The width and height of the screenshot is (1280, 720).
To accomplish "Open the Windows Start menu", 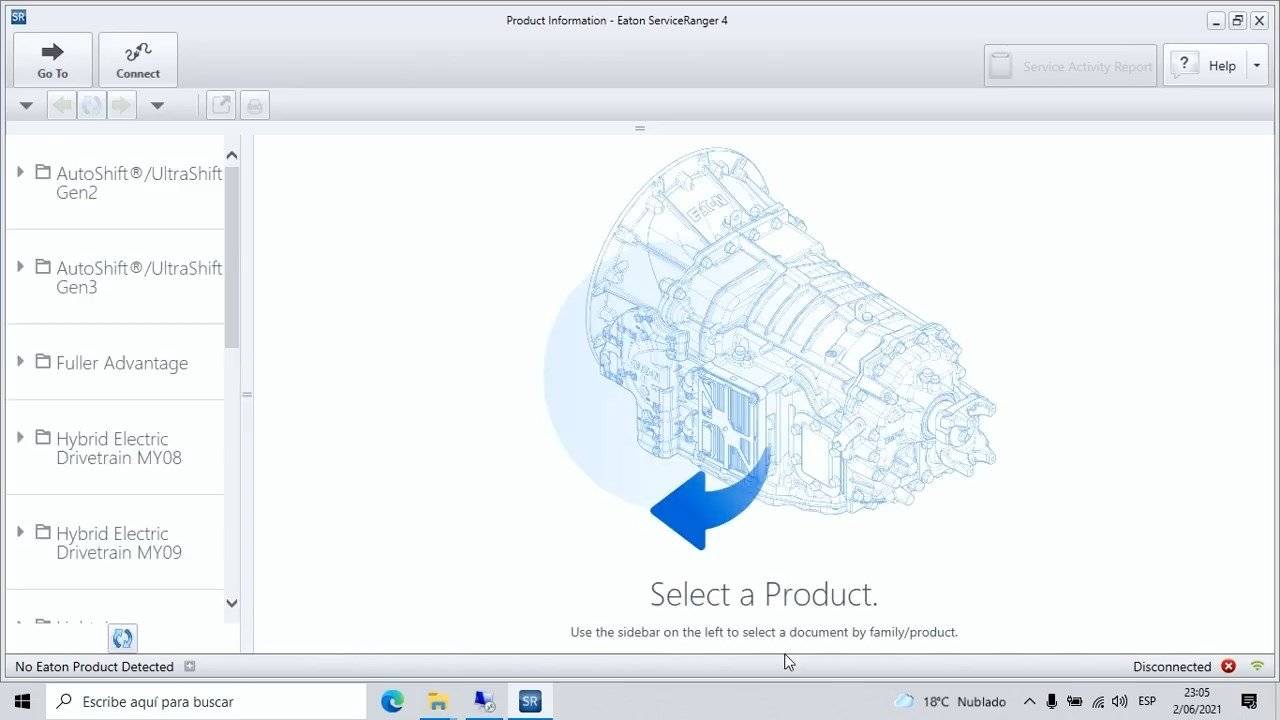I will click(22, 701).
